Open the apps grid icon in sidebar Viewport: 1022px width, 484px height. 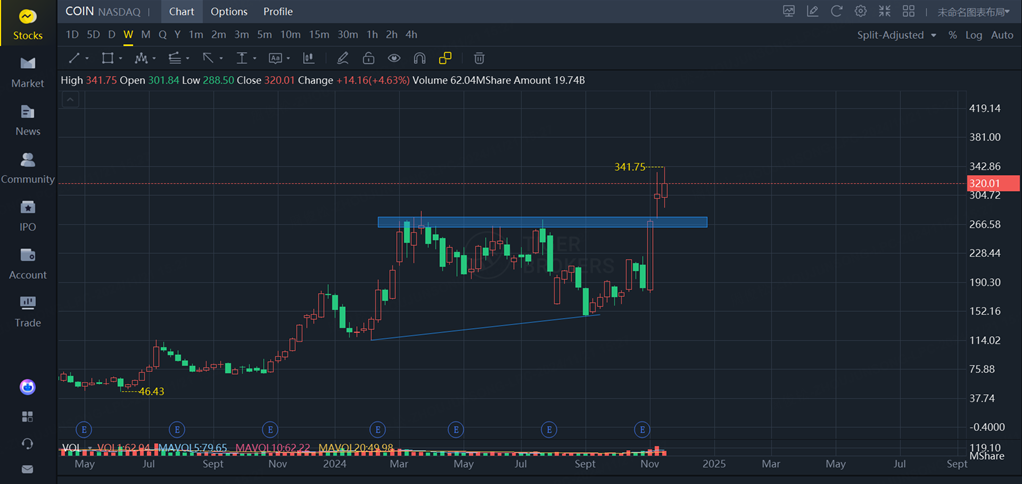(x=27, y=416)
